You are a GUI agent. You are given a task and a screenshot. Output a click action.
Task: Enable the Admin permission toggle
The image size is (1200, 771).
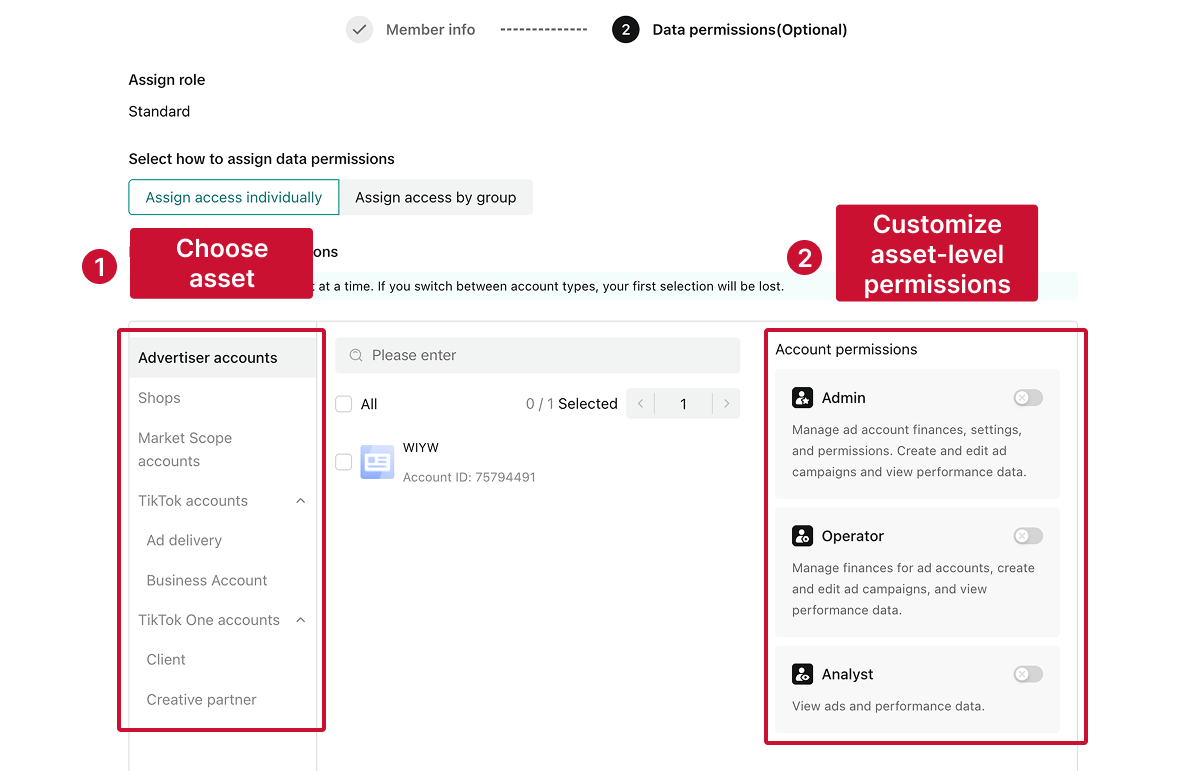pyautogui.click(x=1028, y=398)
